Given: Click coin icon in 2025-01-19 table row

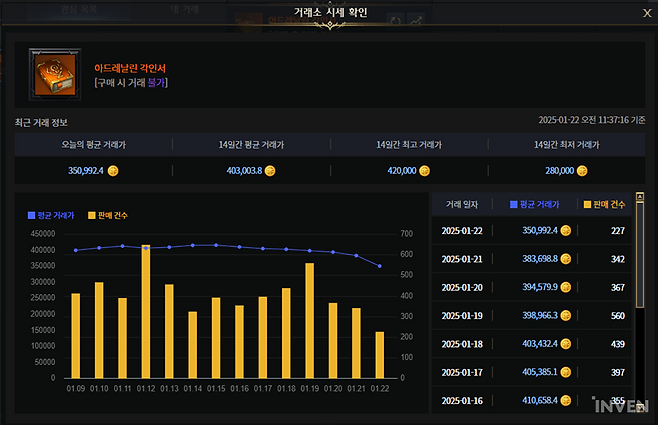Looking at the screenshot, I should 566,316.
